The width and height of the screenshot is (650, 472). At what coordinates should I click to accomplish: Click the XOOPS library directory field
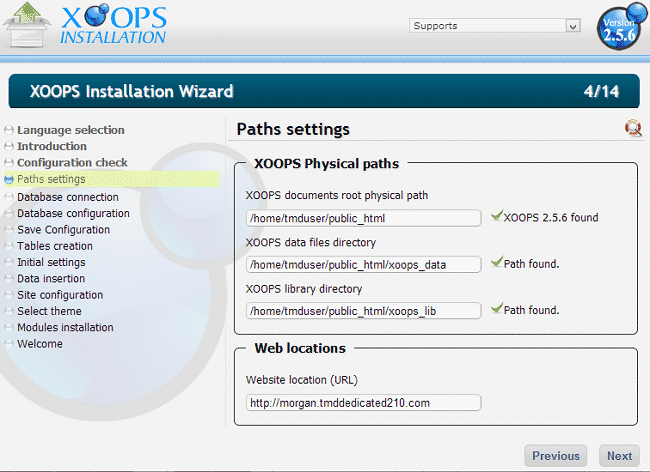(363, 311)
